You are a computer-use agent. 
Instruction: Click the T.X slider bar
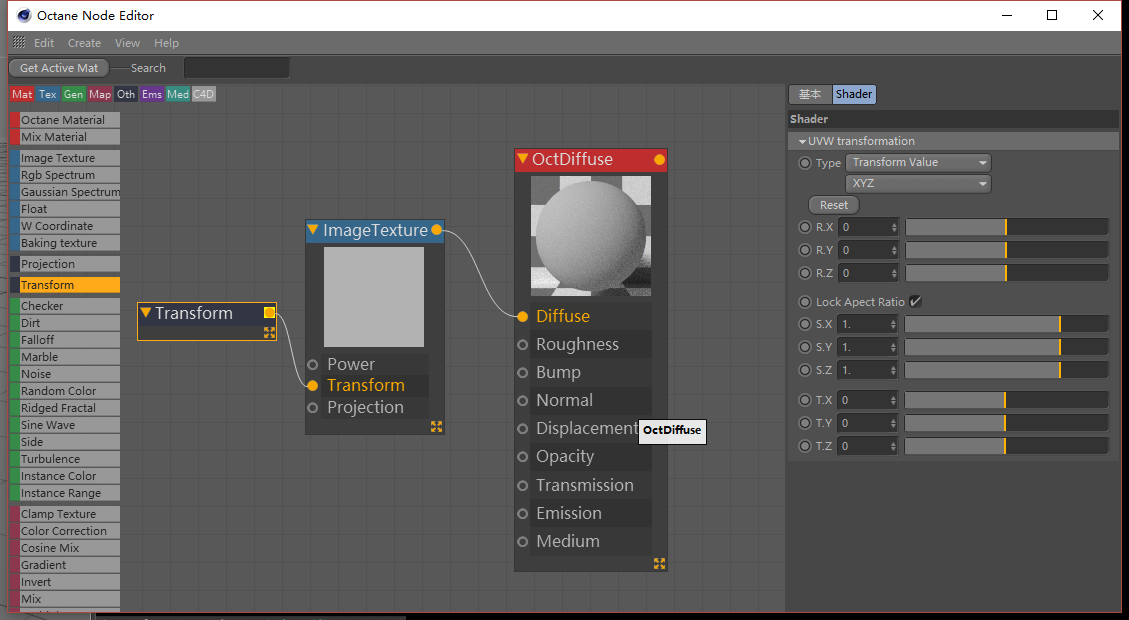coord(1006,400)
